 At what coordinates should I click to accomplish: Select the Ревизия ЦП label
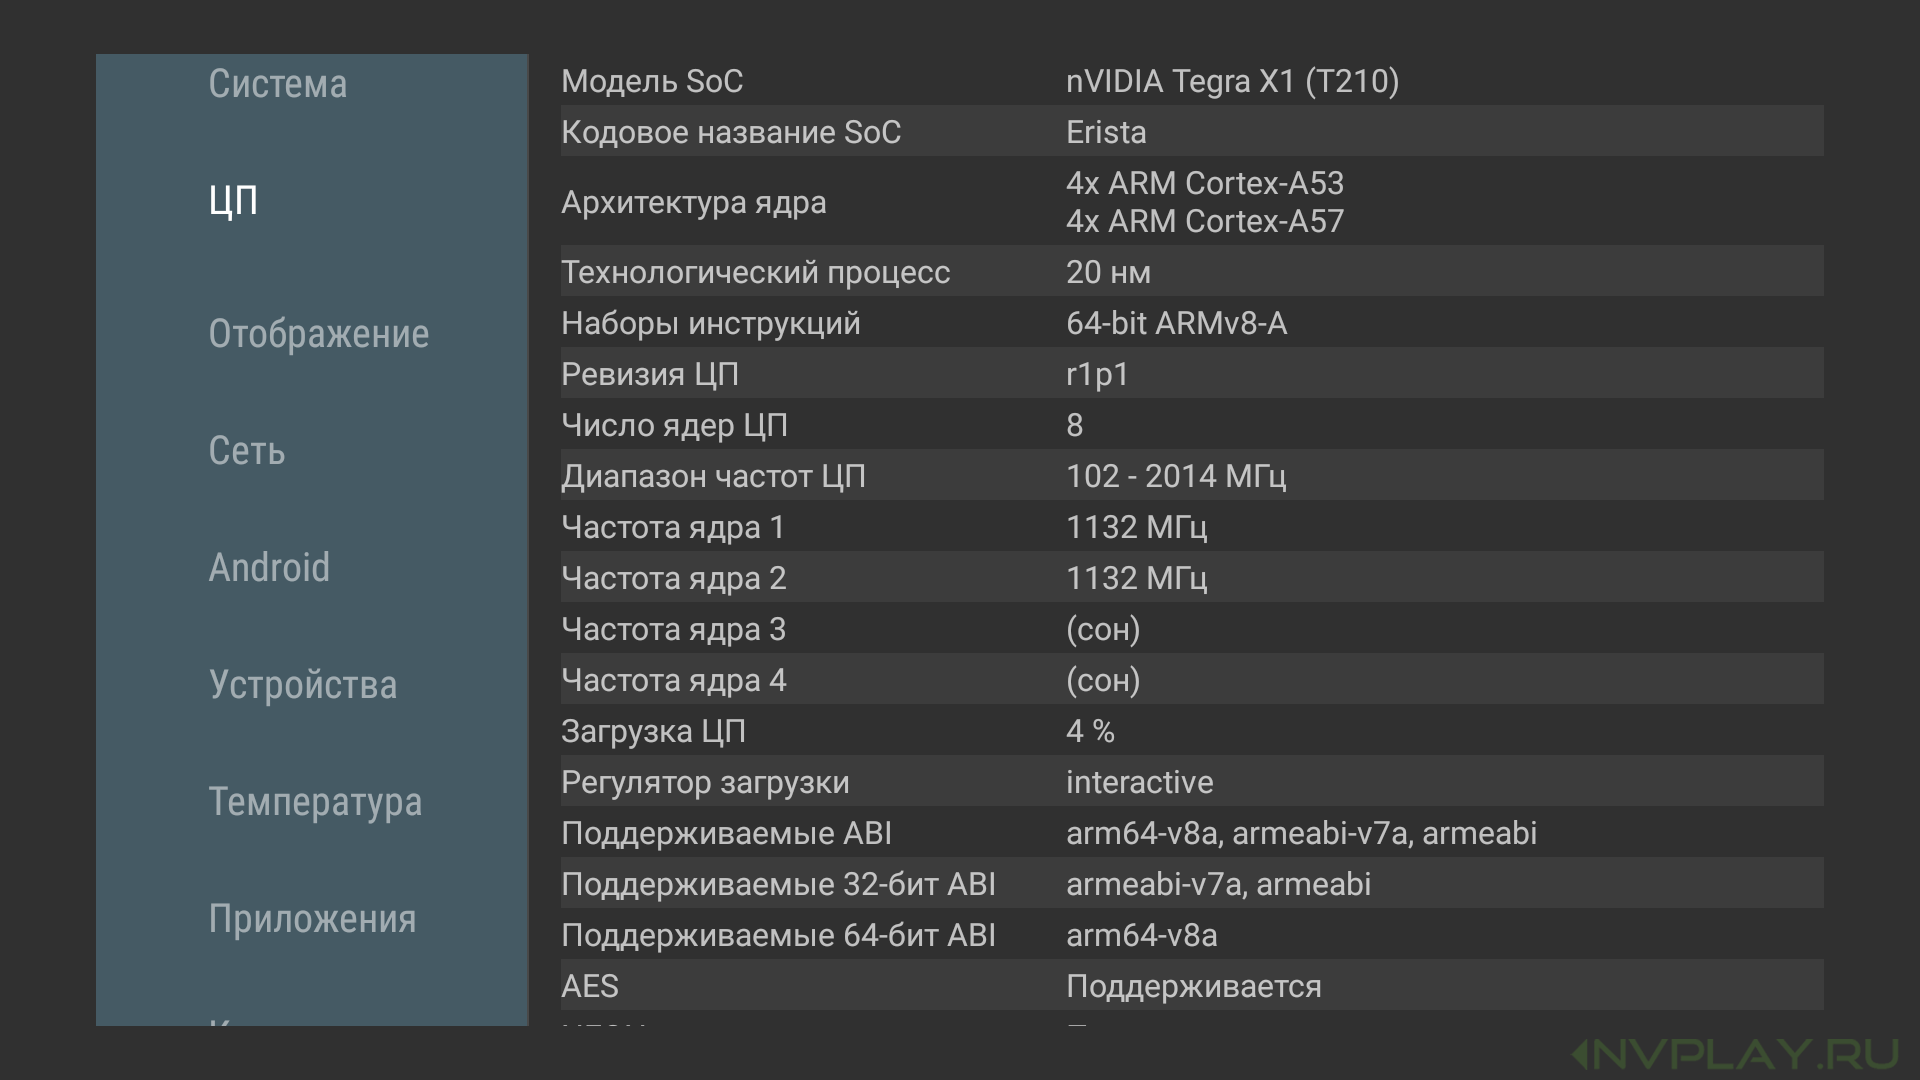click(650, 374)
